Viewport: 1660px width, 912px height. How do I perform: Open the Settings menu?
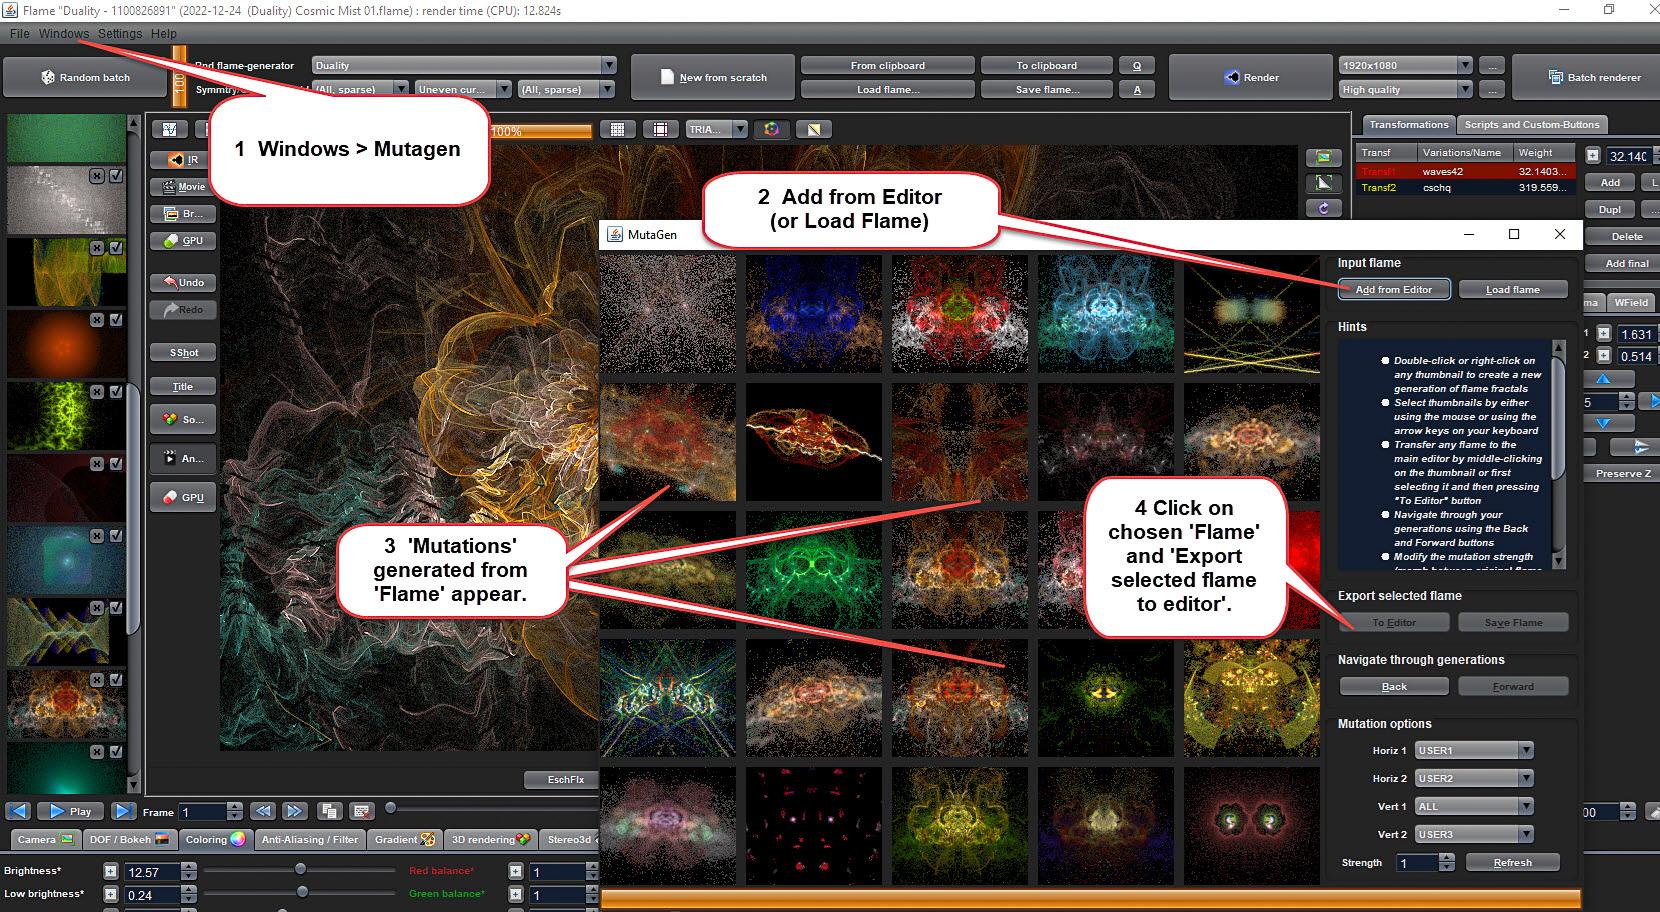[x=120, y=34]
